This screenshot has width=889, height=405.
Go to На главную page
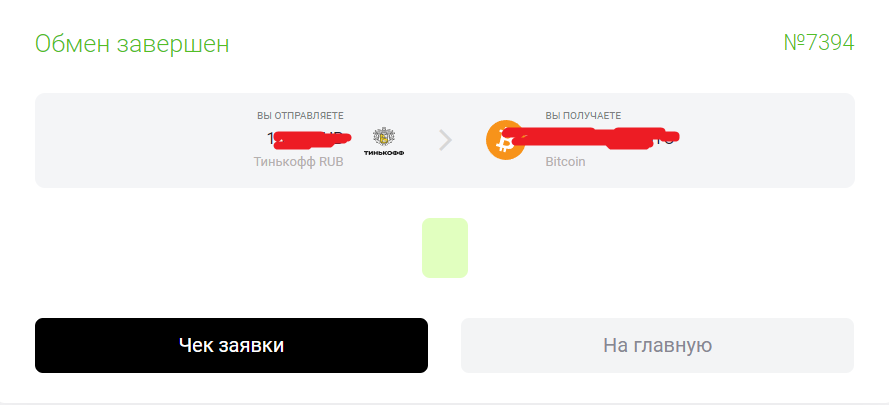[657, 345]
